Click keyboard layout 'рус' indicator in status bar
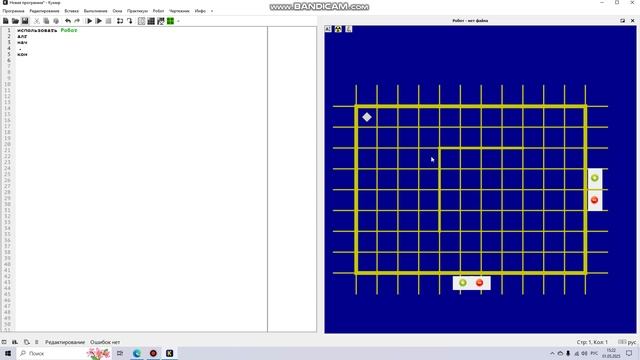The height and width of the screenshot is (360, 640). 628,342
